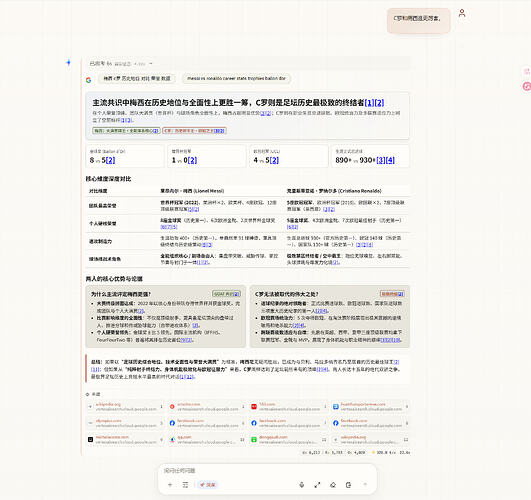Viewport: 531px width, 500px height.
Task: Click the send arrow button in input box
Action: 365,485
